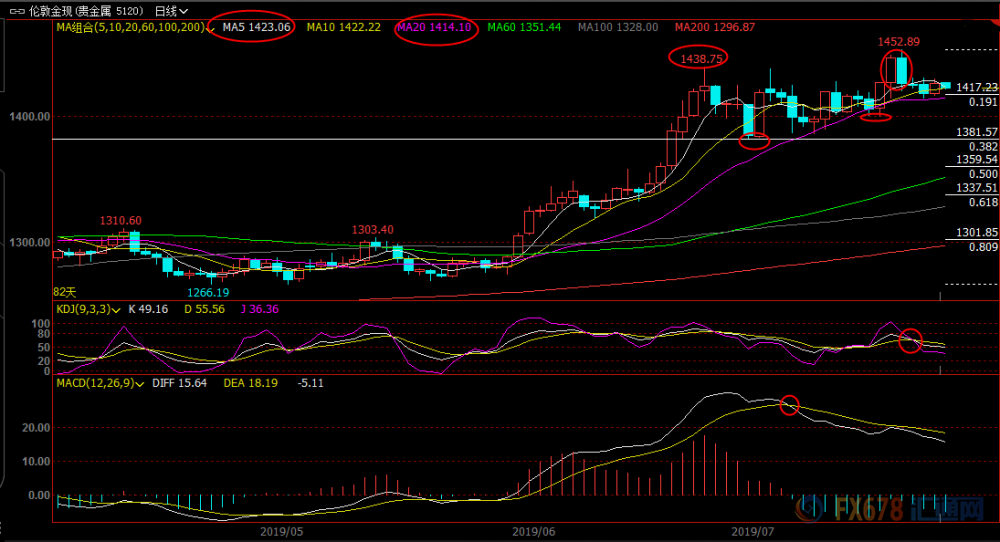Click the 1266.19 low price label
Viewport: 1000px width, 542px height.
pyautogui.click(x=208, y=293)
